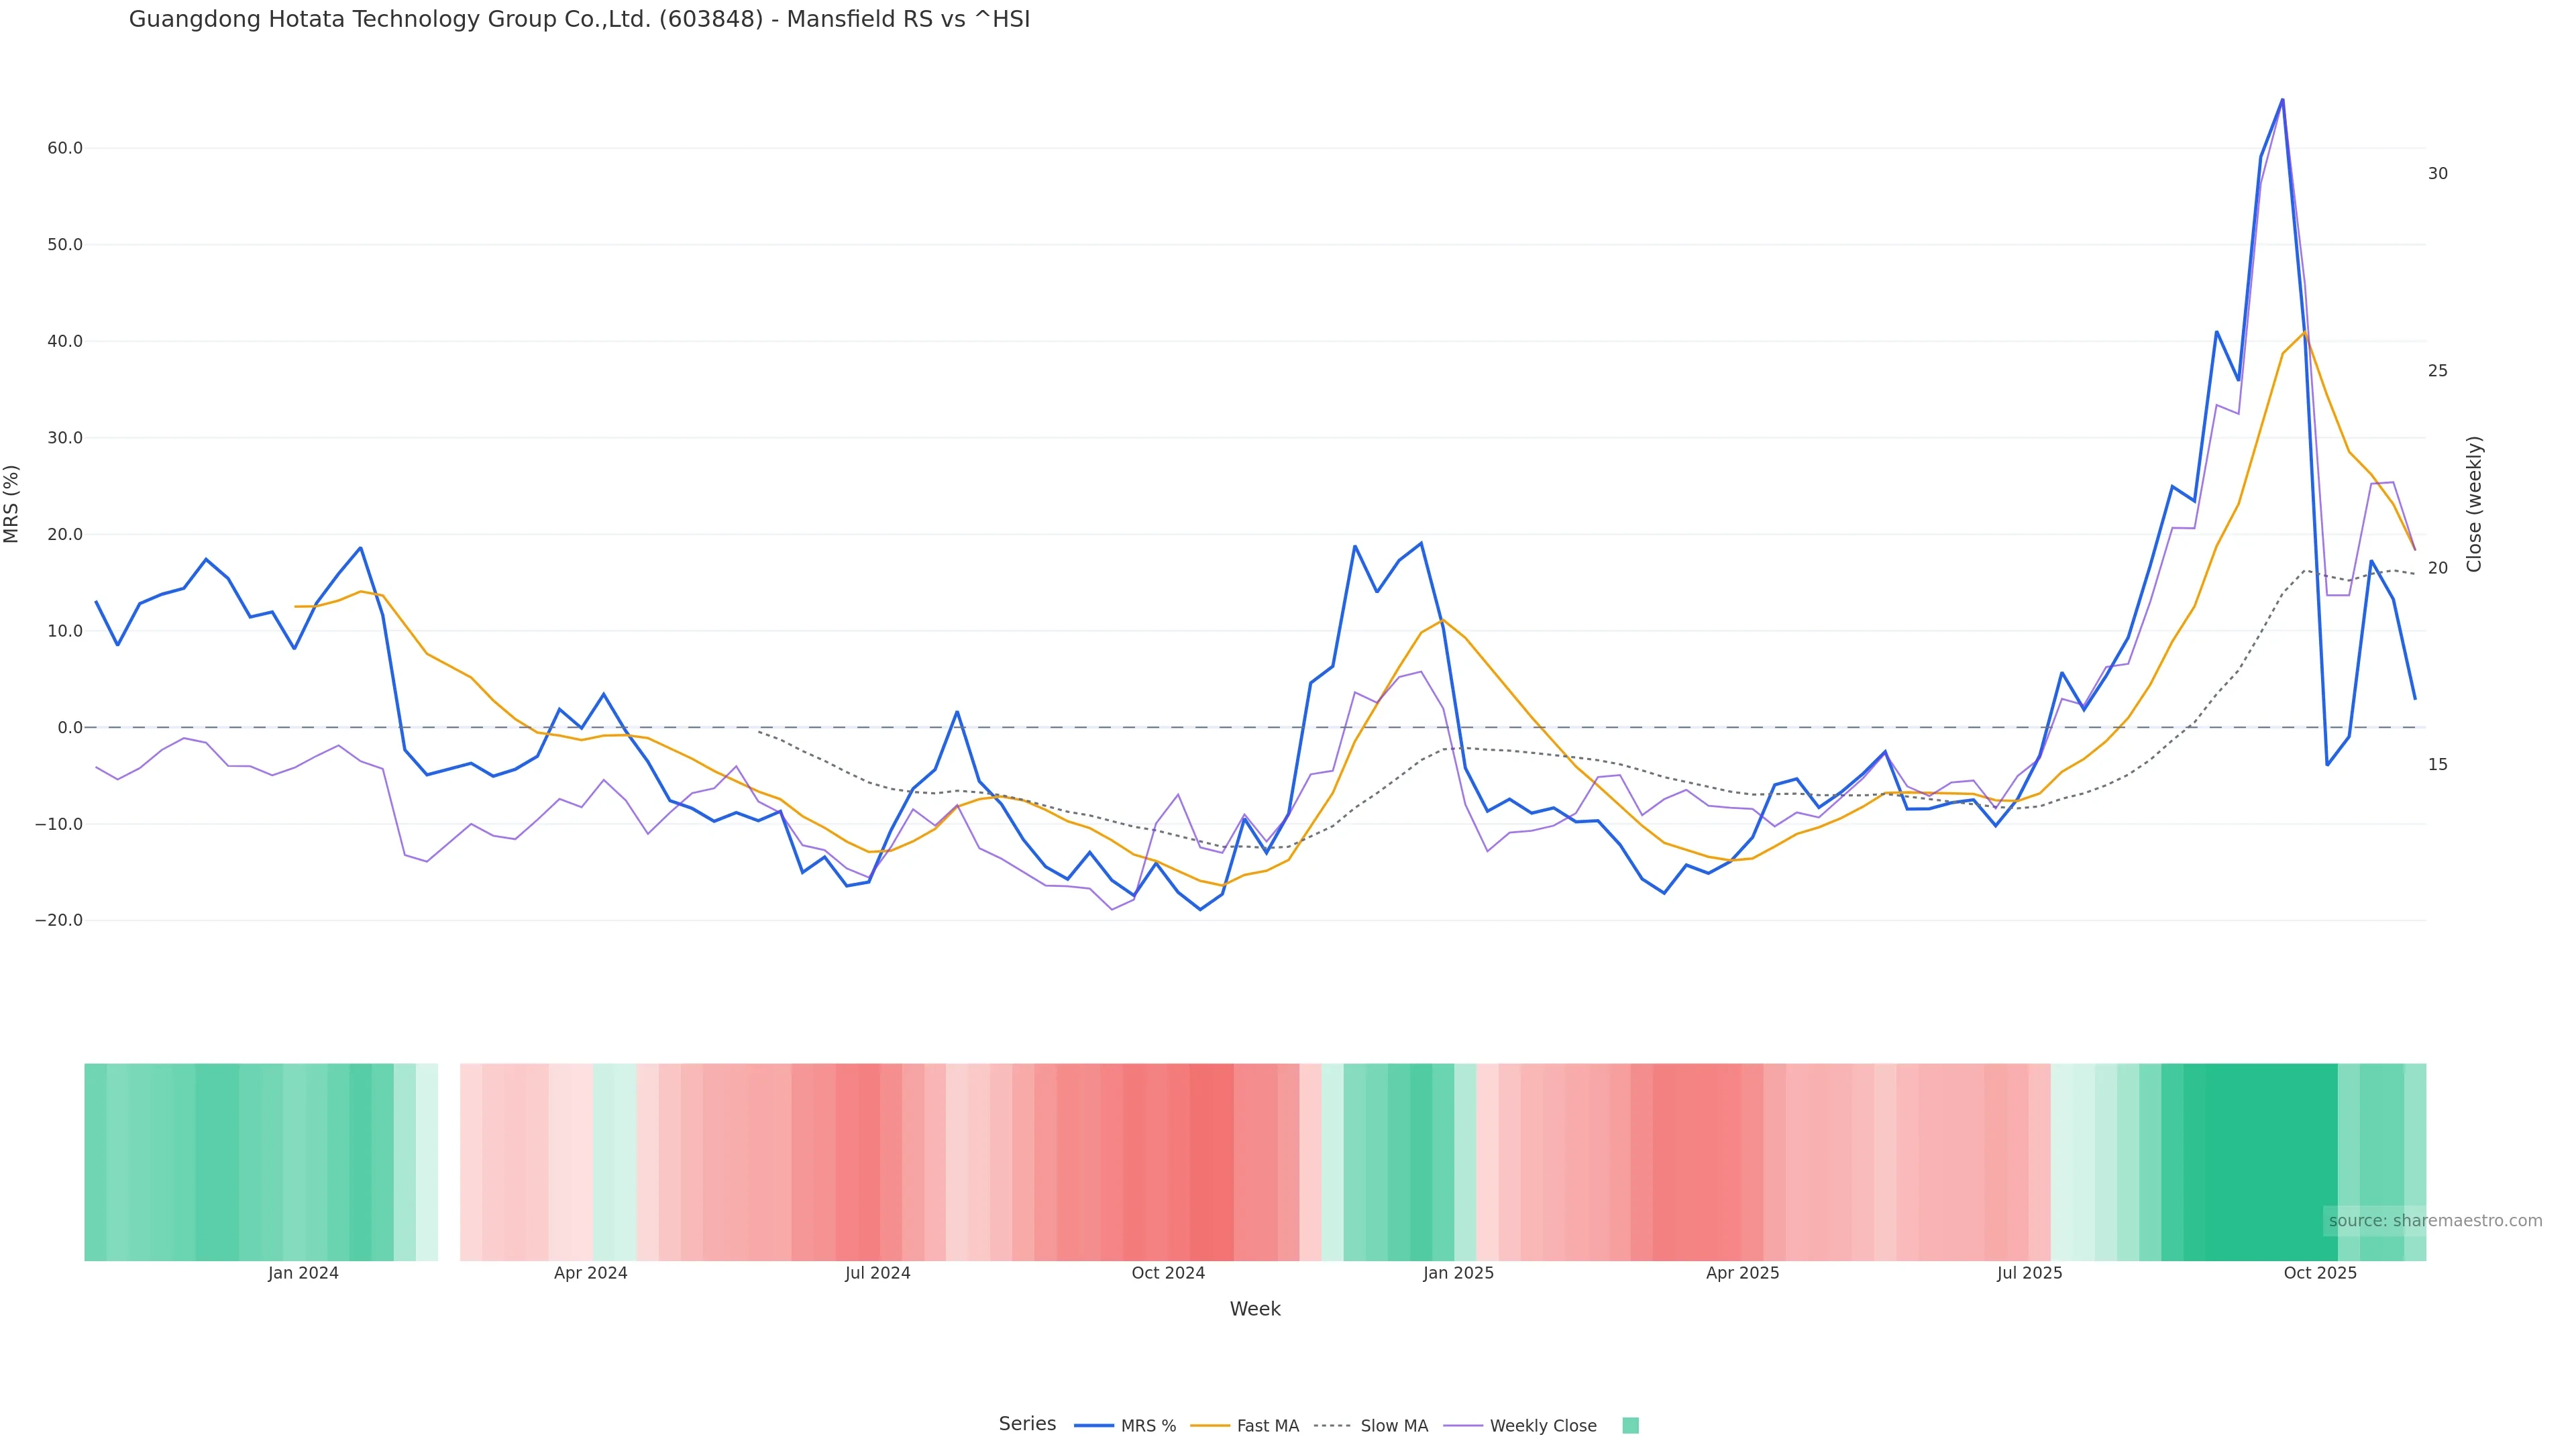Click the chart title mentioning Mansfield RS
The width and height of the screenshot is (2576, 1449).
(x=579, y=19)
